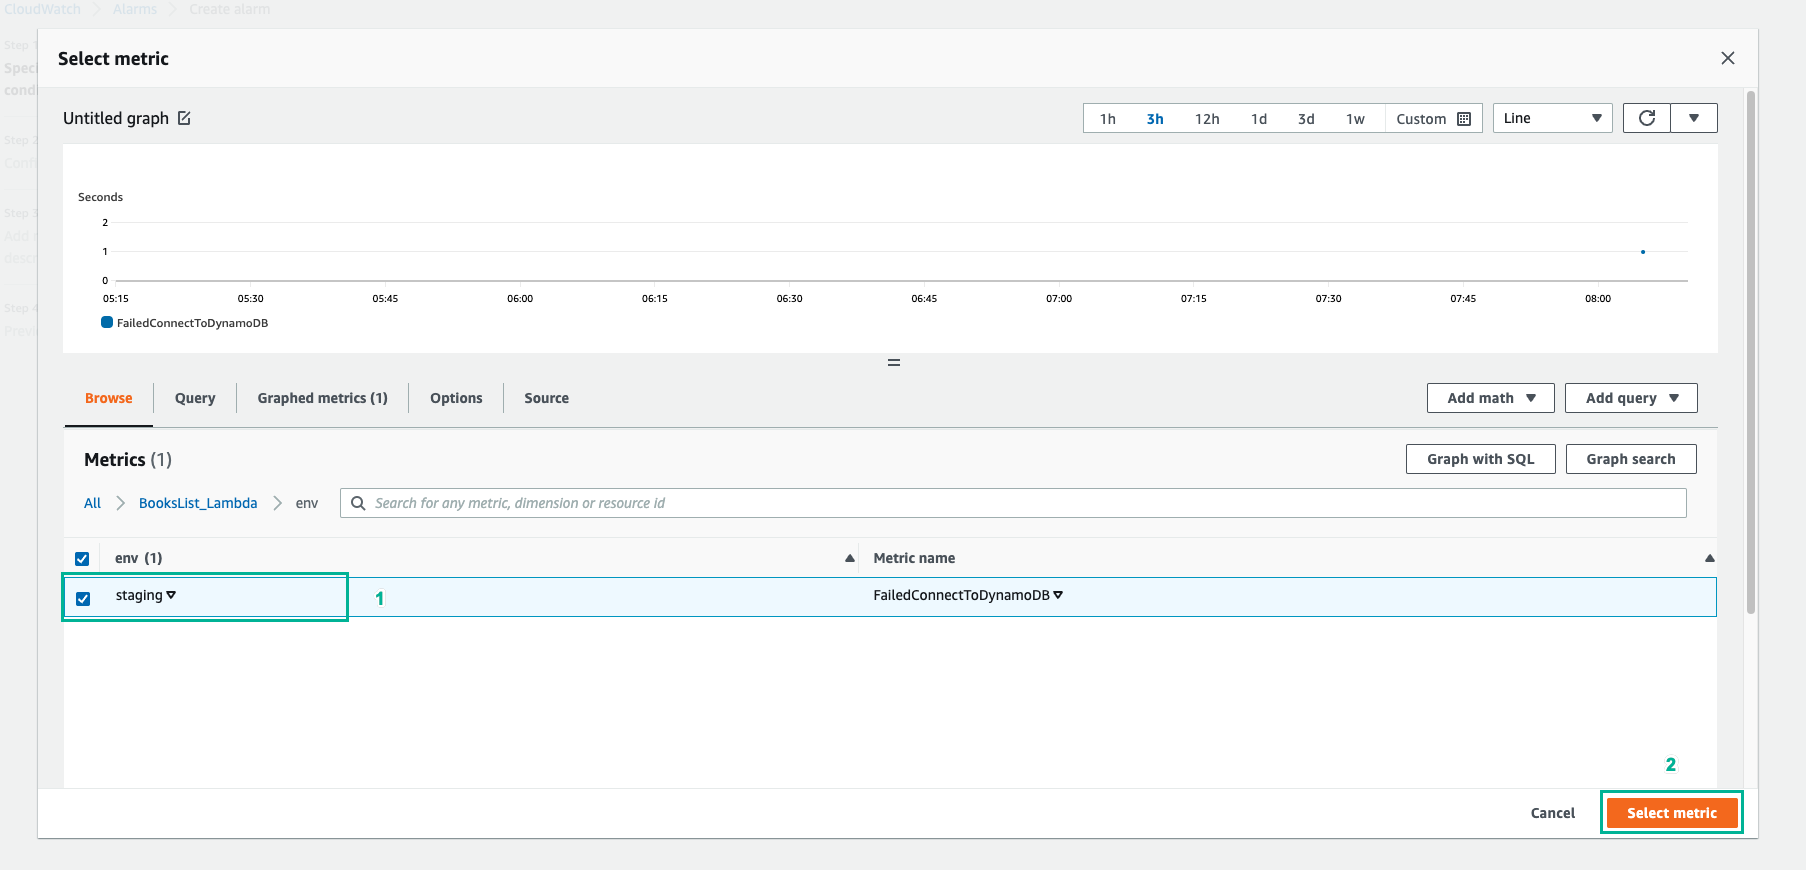Click the dialog vertical scrollbar

coord(1750,352)
